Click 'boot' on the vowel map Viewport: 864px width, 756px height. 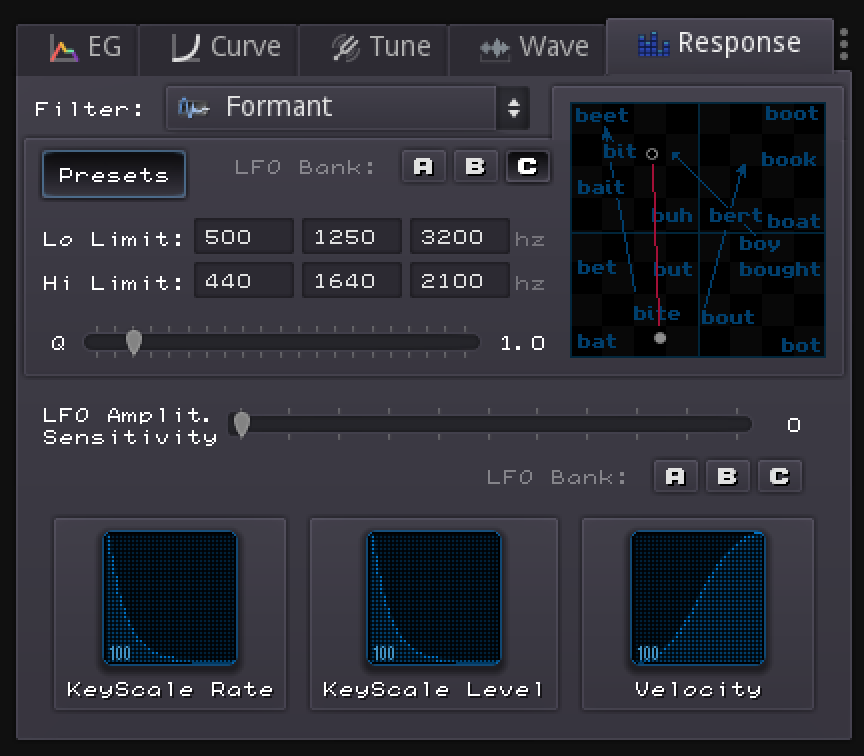point(792,114)
